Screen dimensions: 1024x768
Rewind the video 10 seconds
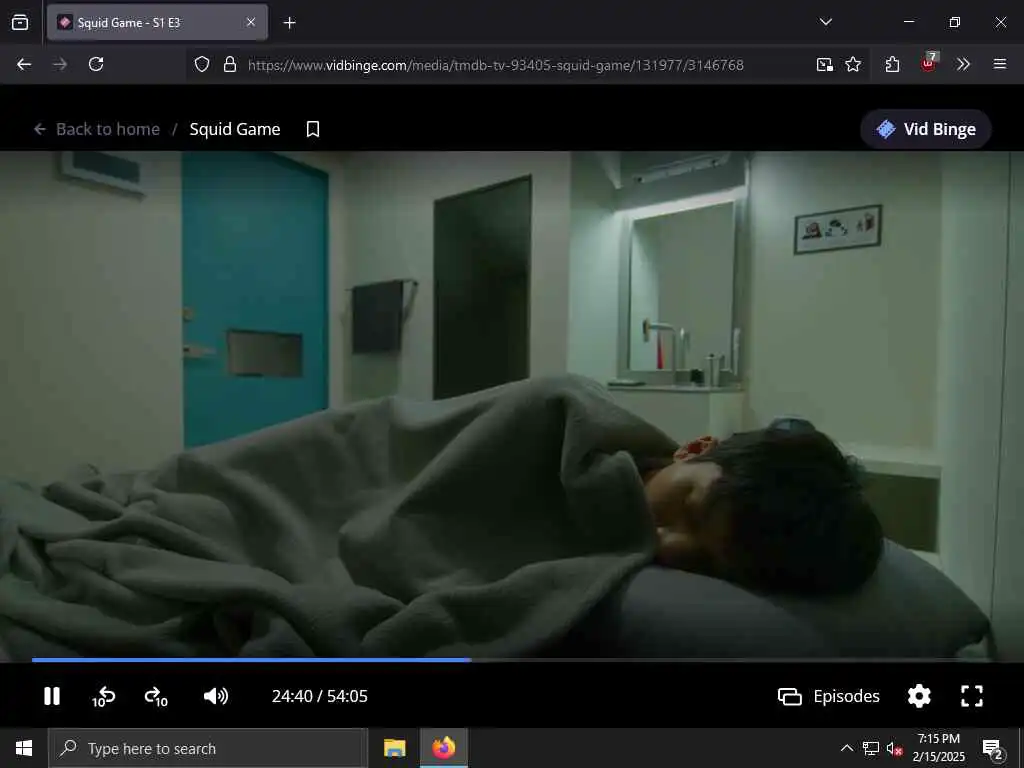103,697
